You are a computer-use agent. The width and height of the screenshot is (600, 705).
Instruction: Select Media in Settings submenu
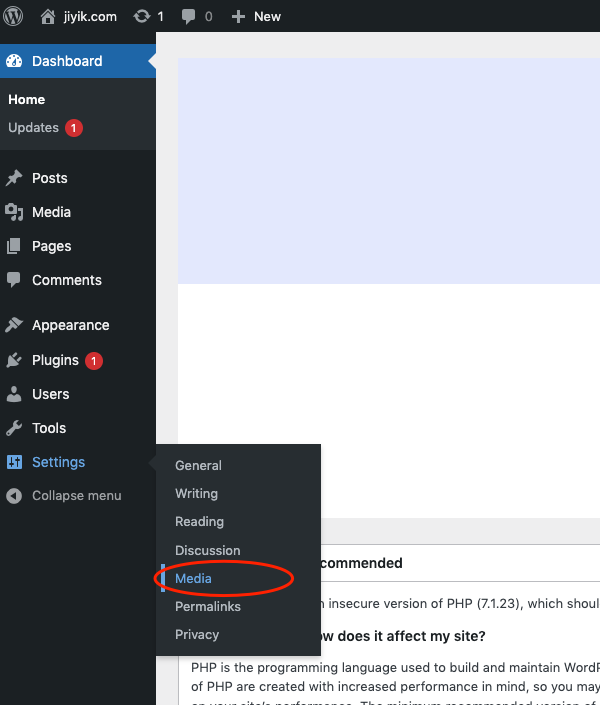click(193, 579)
